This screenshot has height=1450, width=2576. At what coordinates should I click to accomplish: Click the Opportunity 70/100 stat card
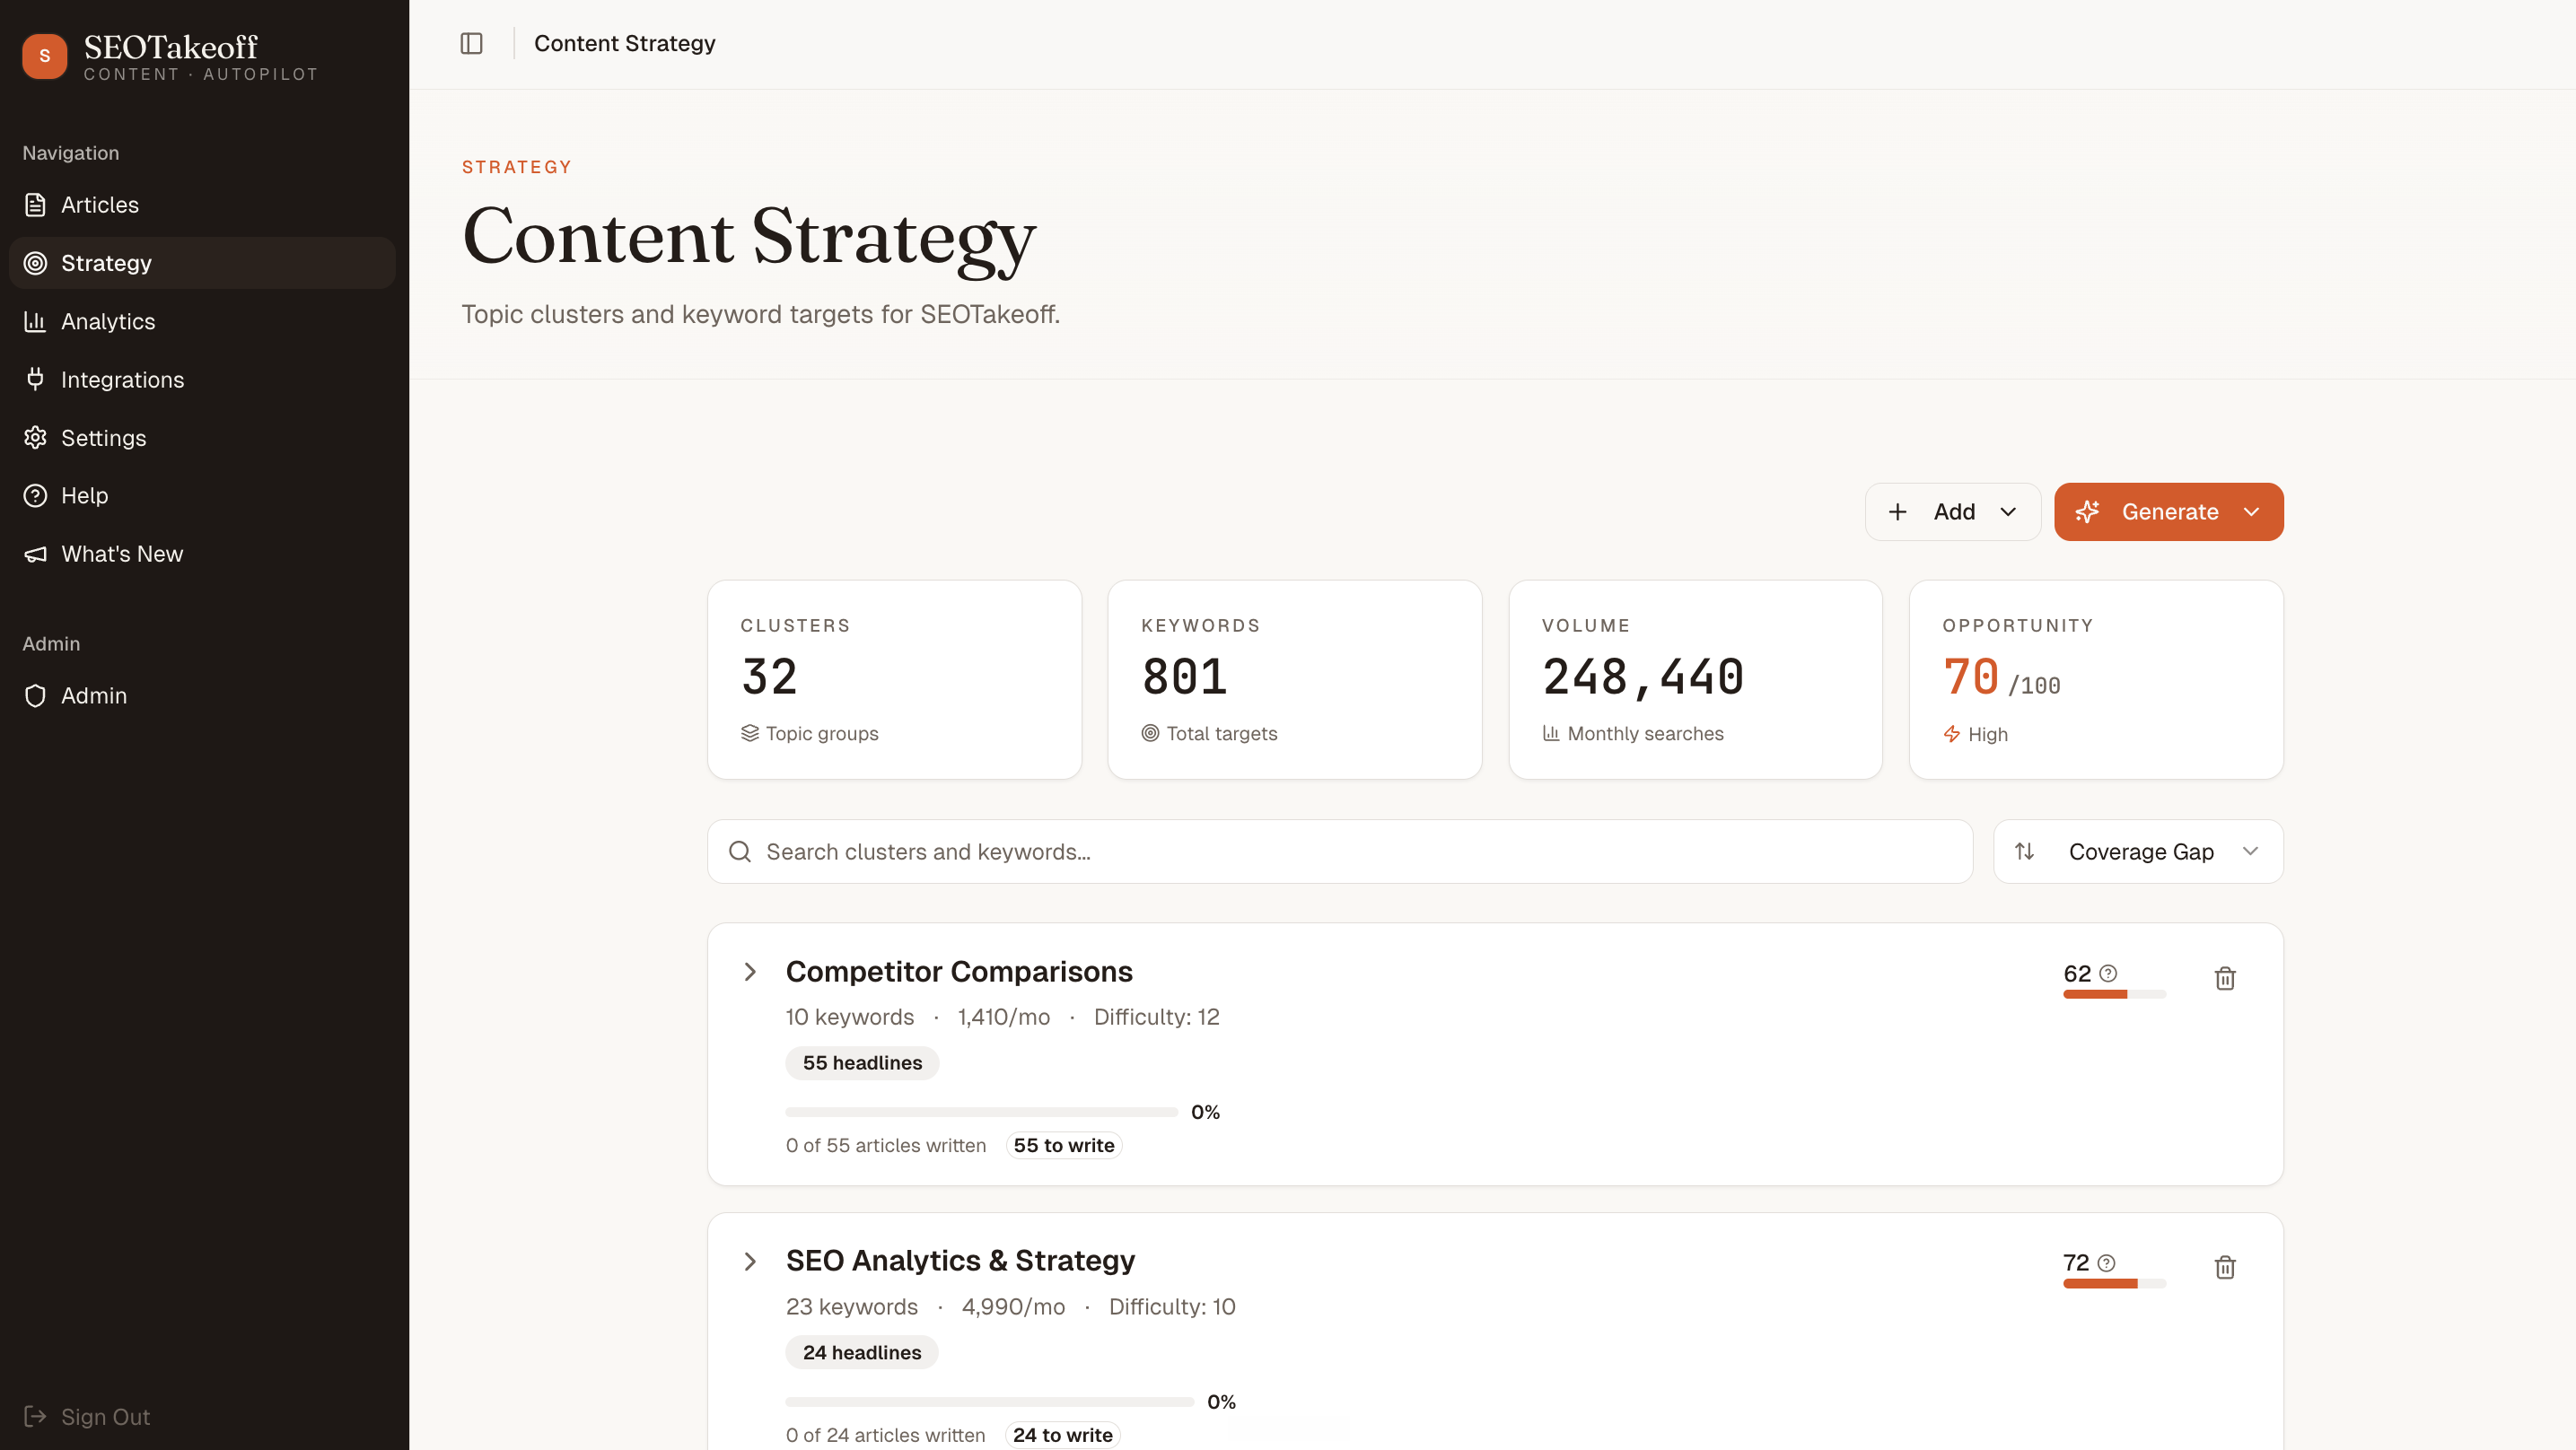(x=2096, y=680)
